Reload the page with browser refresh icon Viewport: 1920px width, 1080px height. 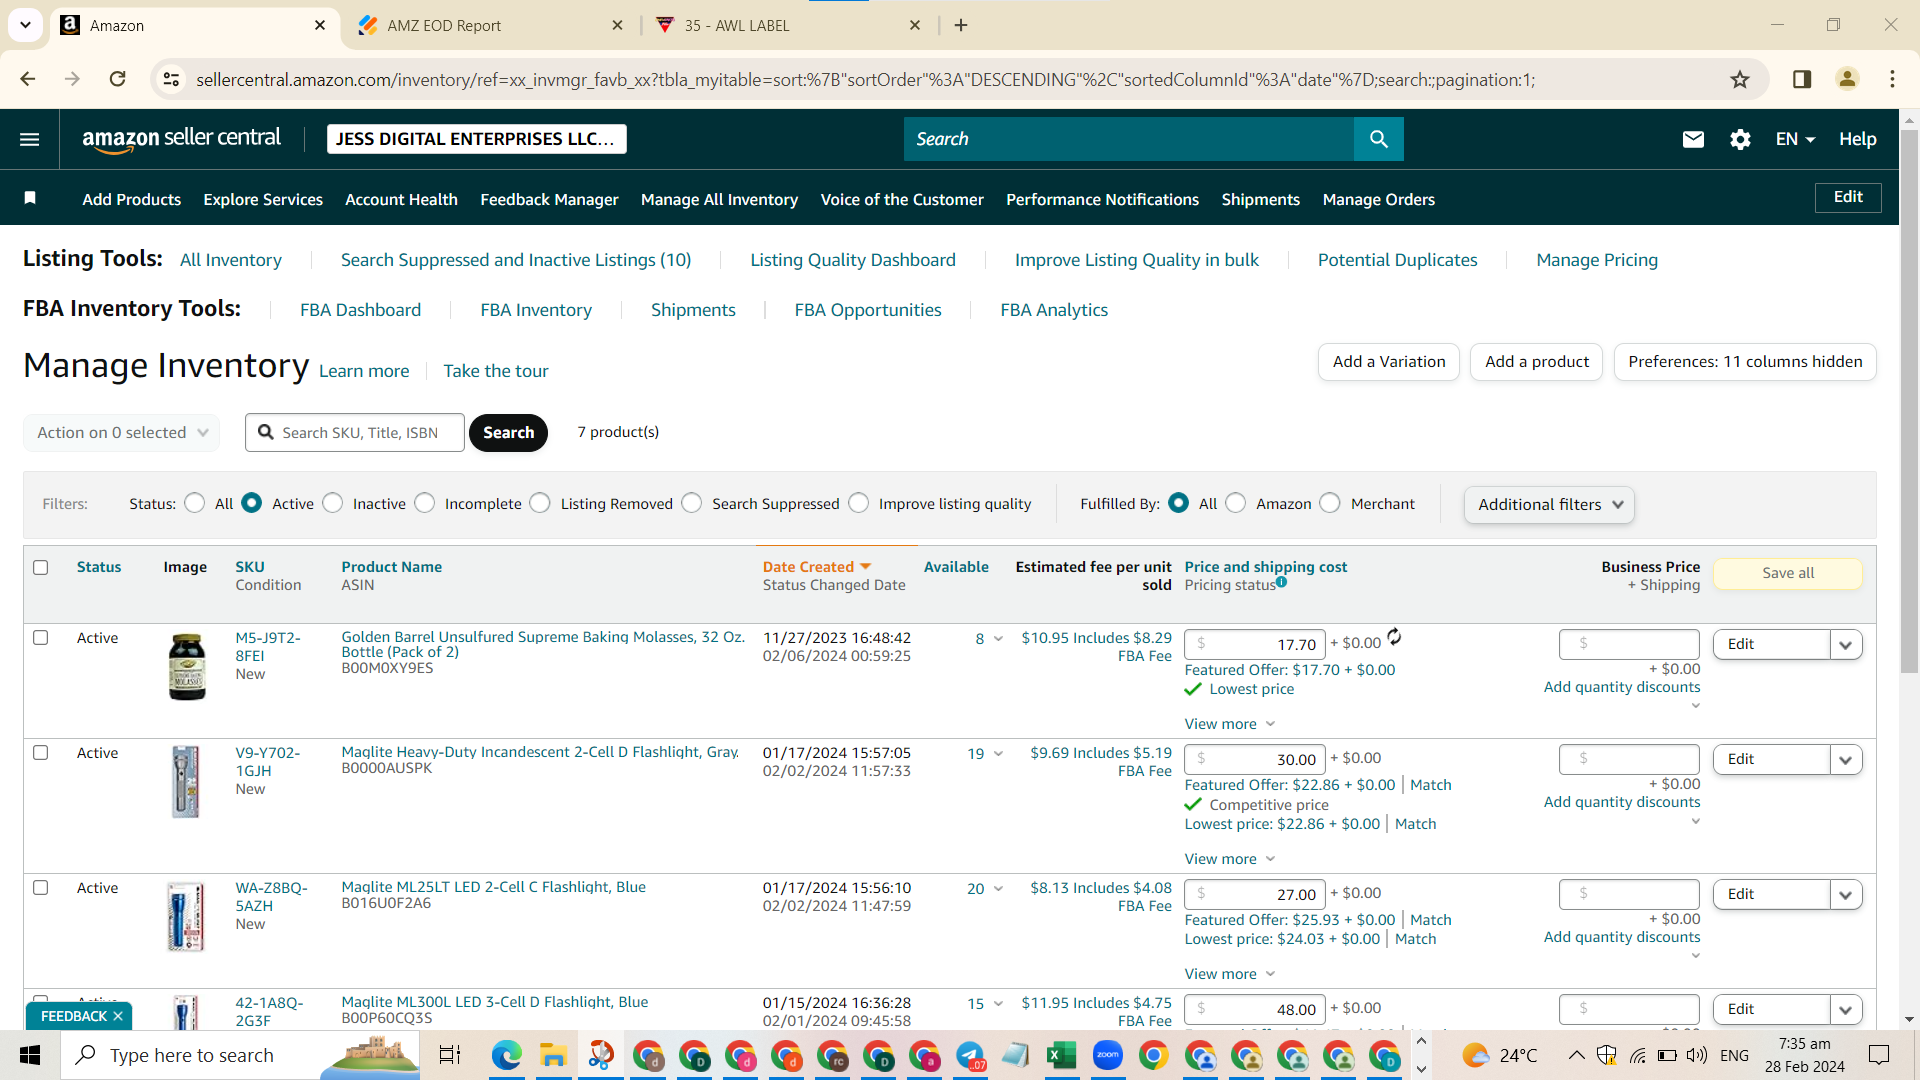(x=117, y=79)
